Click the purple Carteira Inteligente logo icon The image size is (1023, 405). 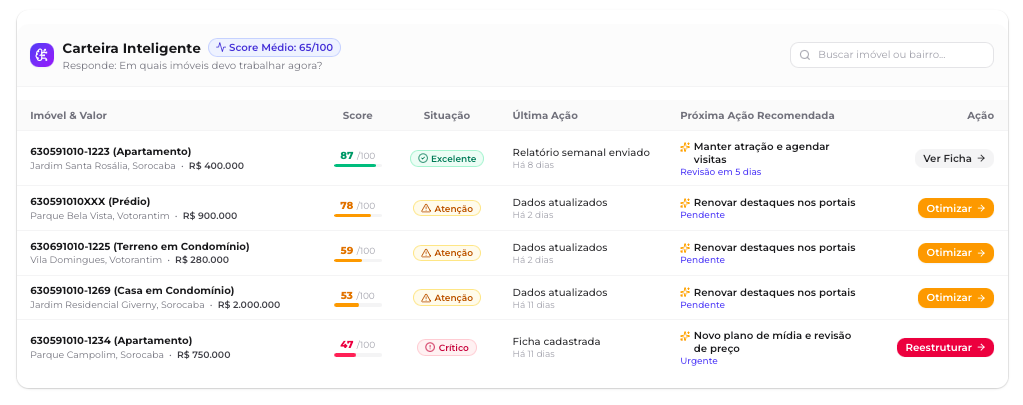pos(42,55)
